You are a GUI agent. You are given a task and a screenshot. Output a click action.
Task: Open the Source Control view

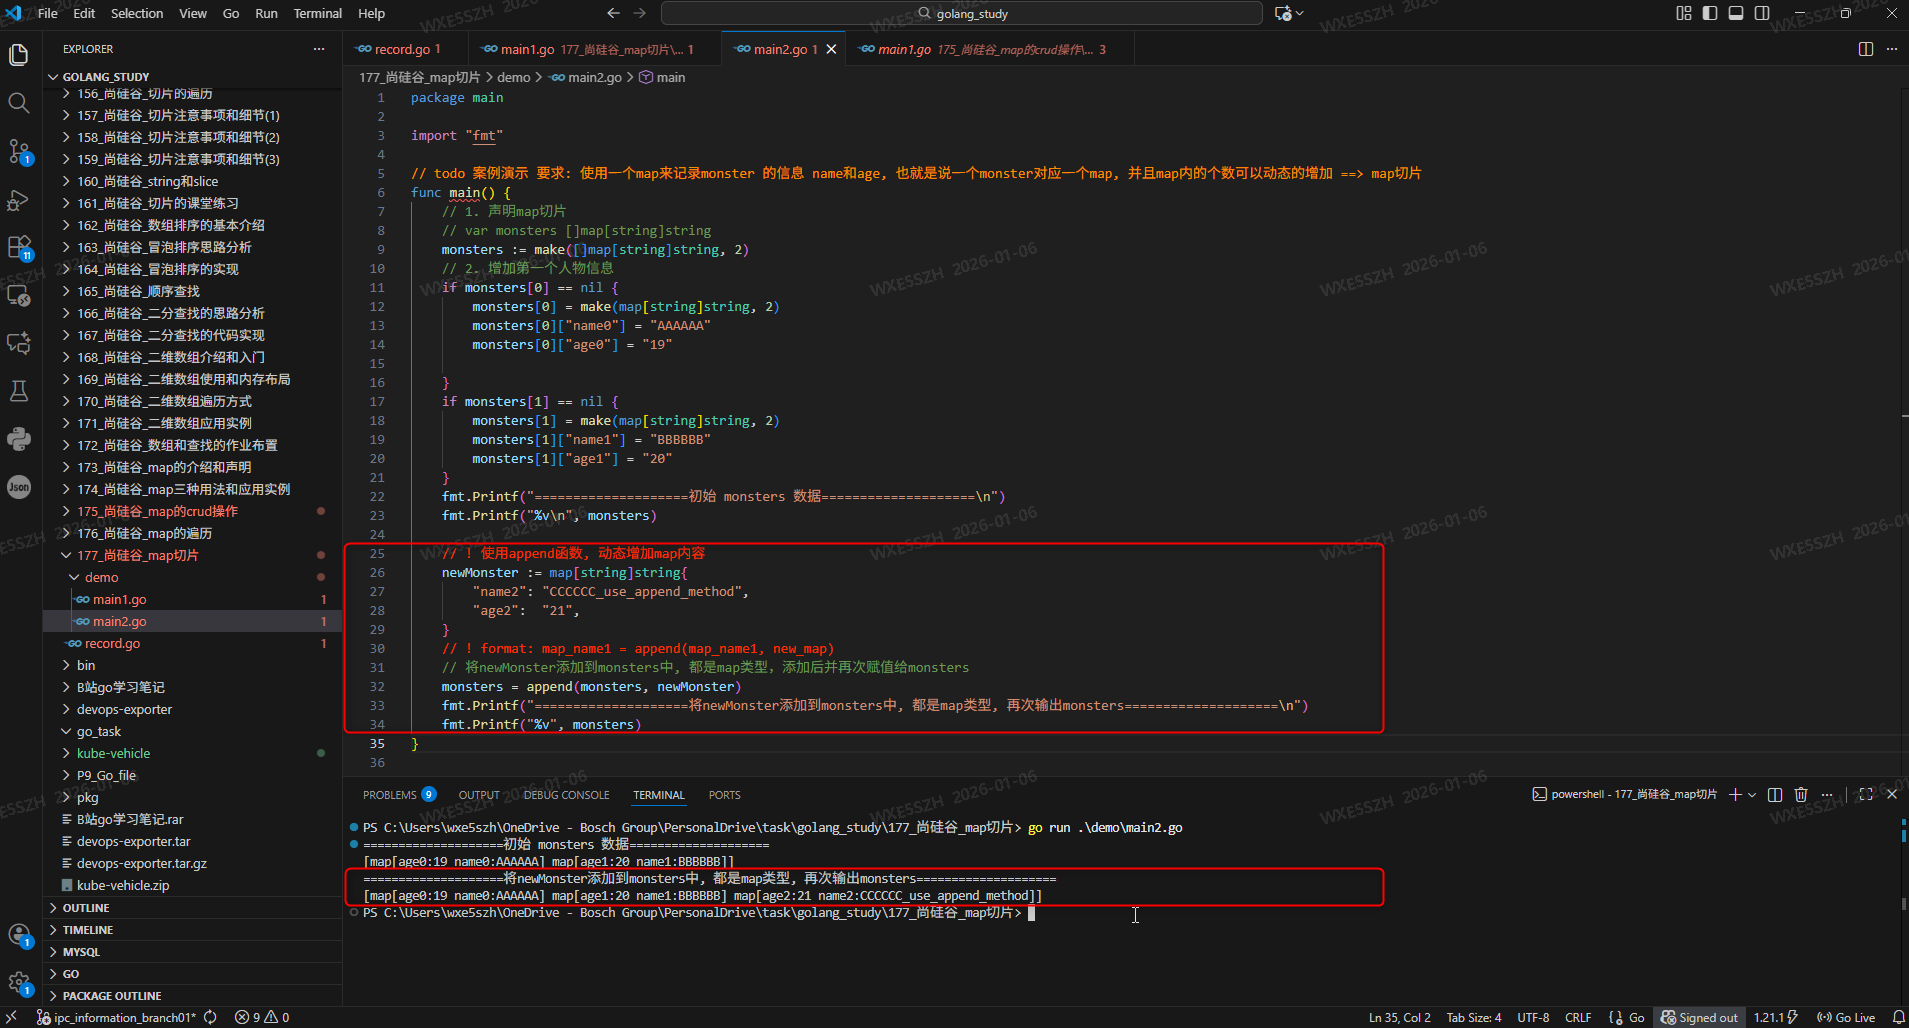19,151
